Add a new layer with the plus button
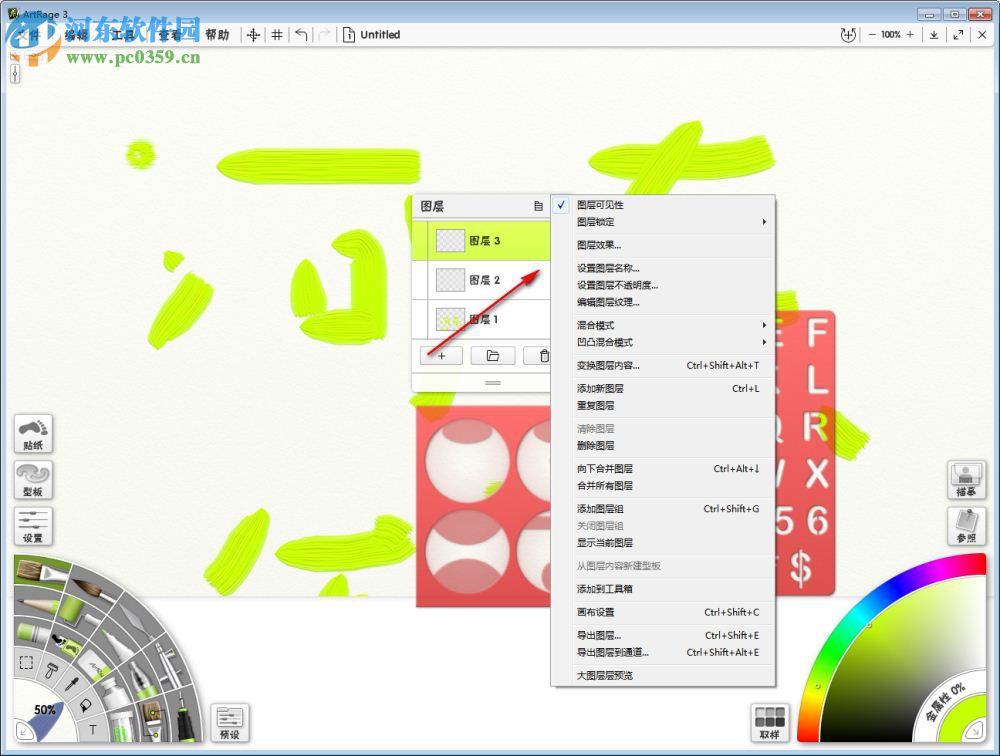1000x756 pixels. click(x=441, y=355)
